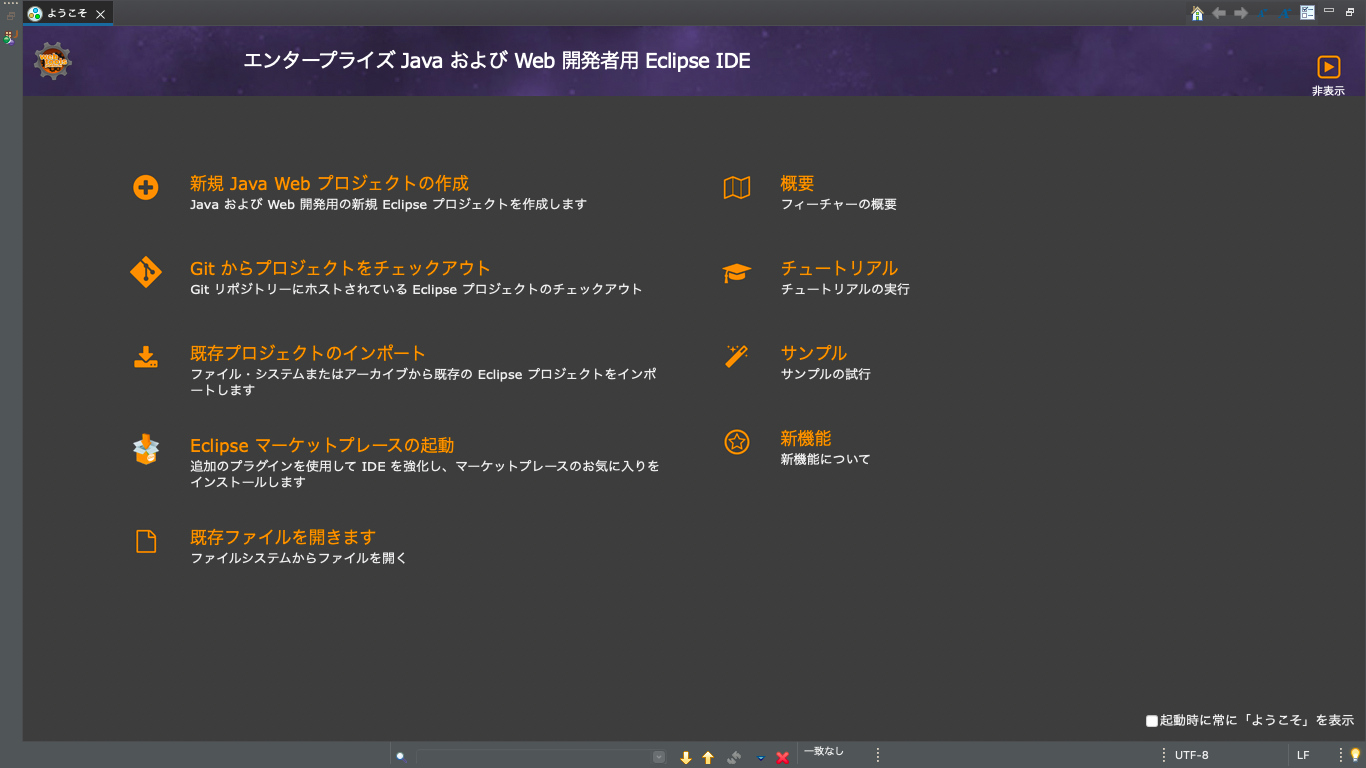
Task: Click the plus icon for new Java Web project
Action: click(146, 187)
